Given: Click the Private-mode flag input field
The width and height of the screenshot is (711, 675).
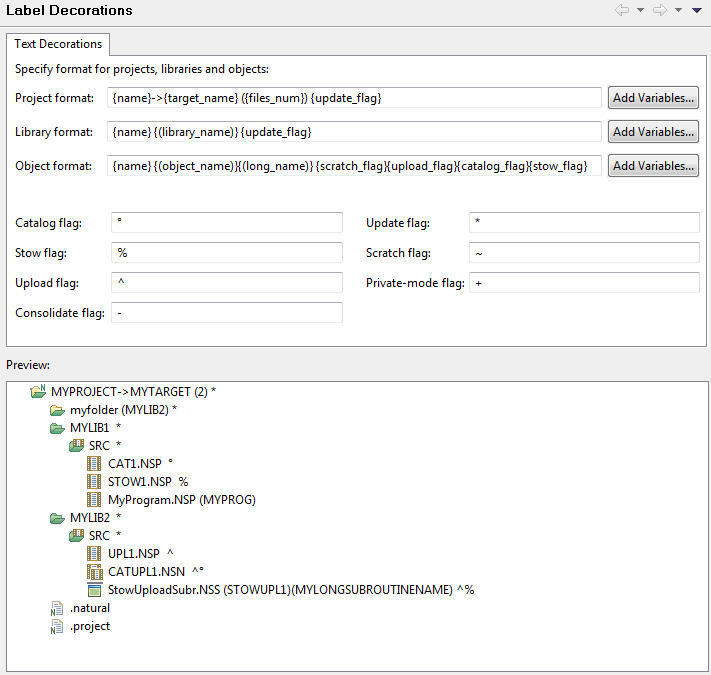Looking at the screenshot, I should pyautogui.click(x=583, y=283).
